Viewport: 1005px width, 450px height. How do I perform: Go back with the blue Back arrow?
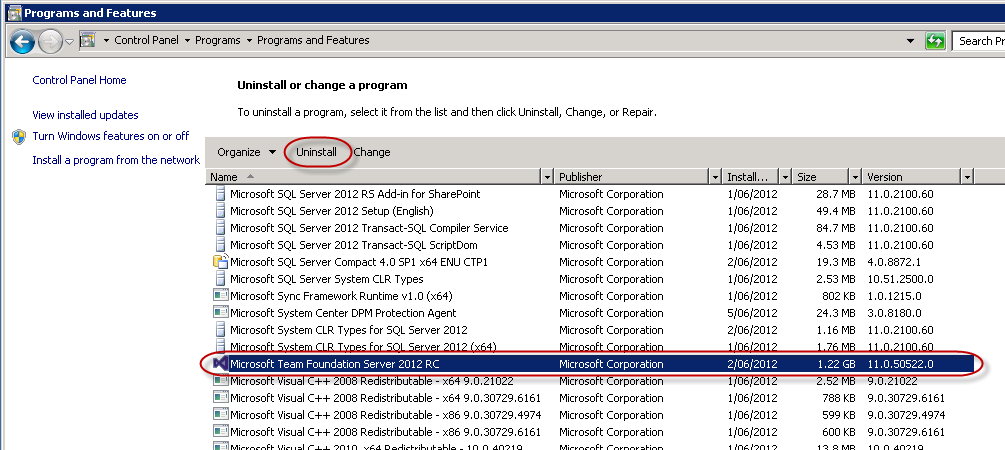22,42
